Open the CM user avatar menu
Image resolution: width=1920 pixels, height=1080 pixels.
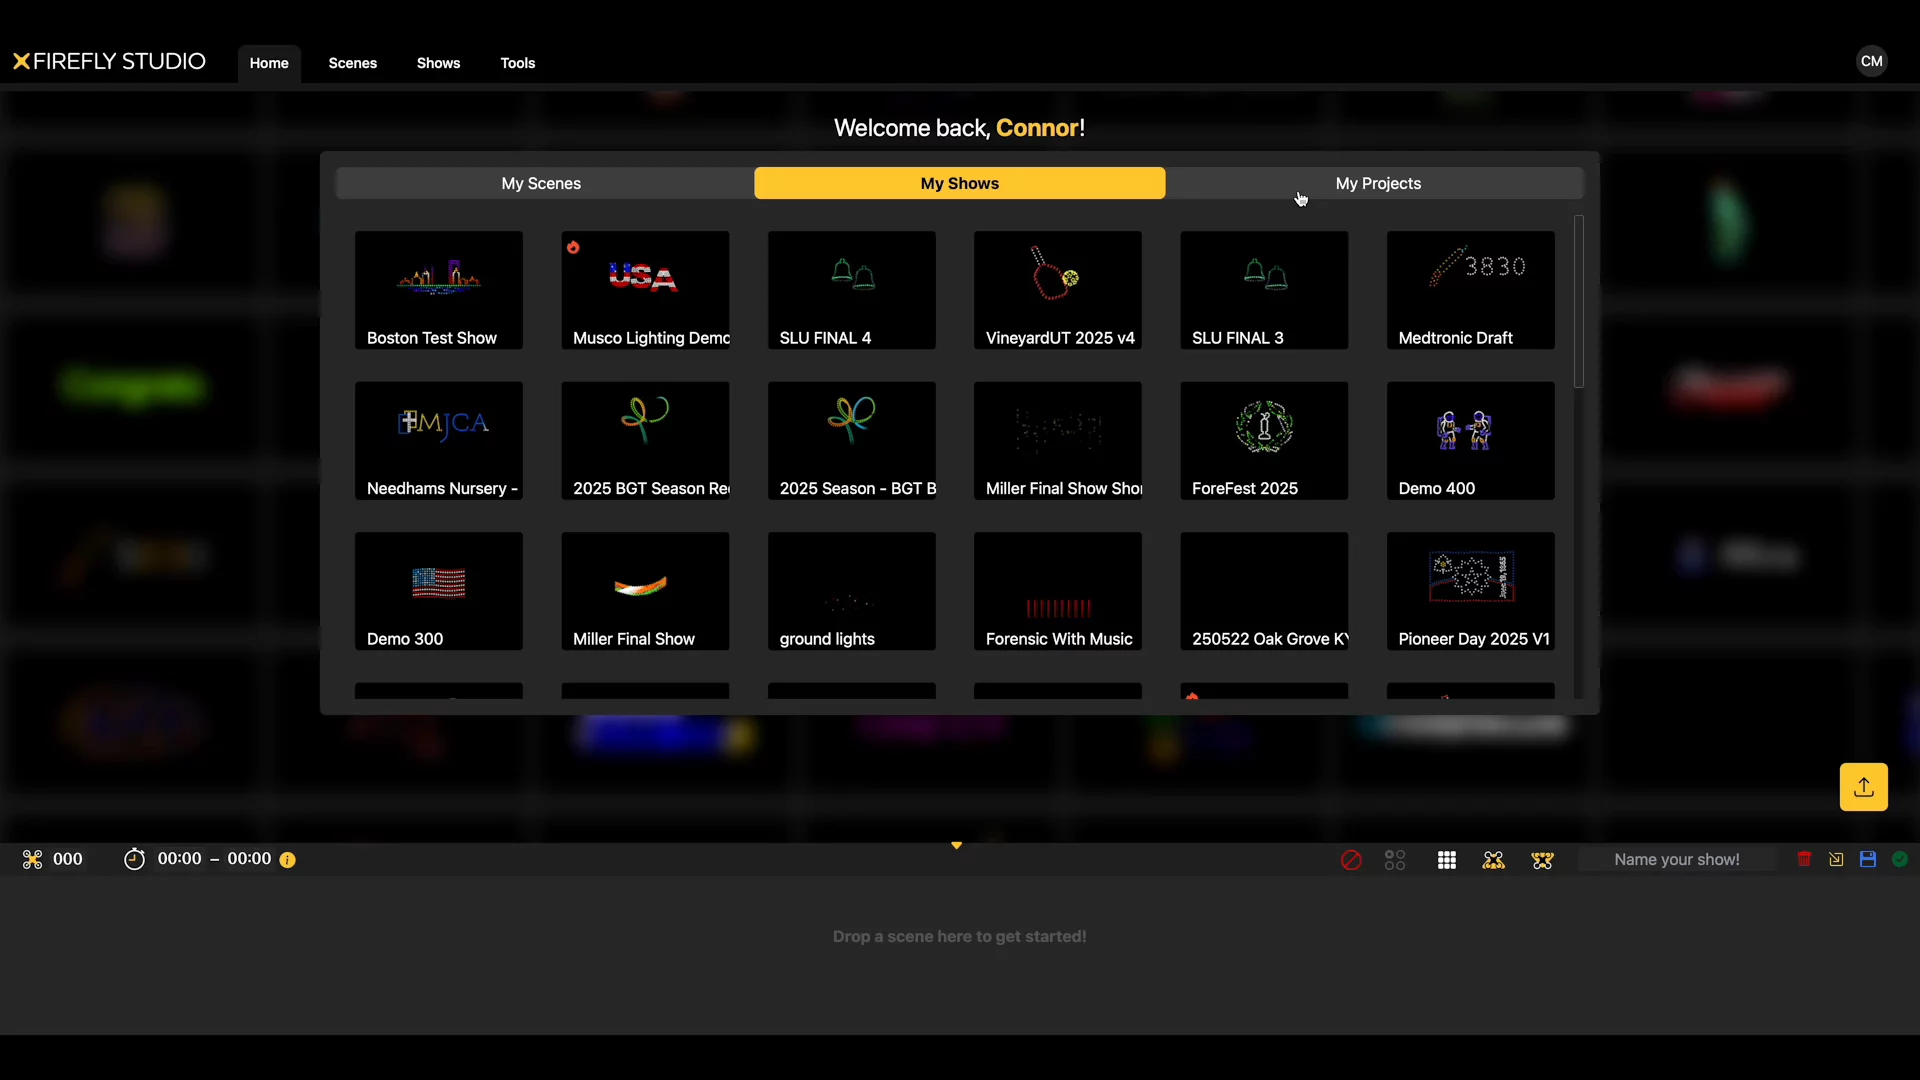tap(1871, 61)
